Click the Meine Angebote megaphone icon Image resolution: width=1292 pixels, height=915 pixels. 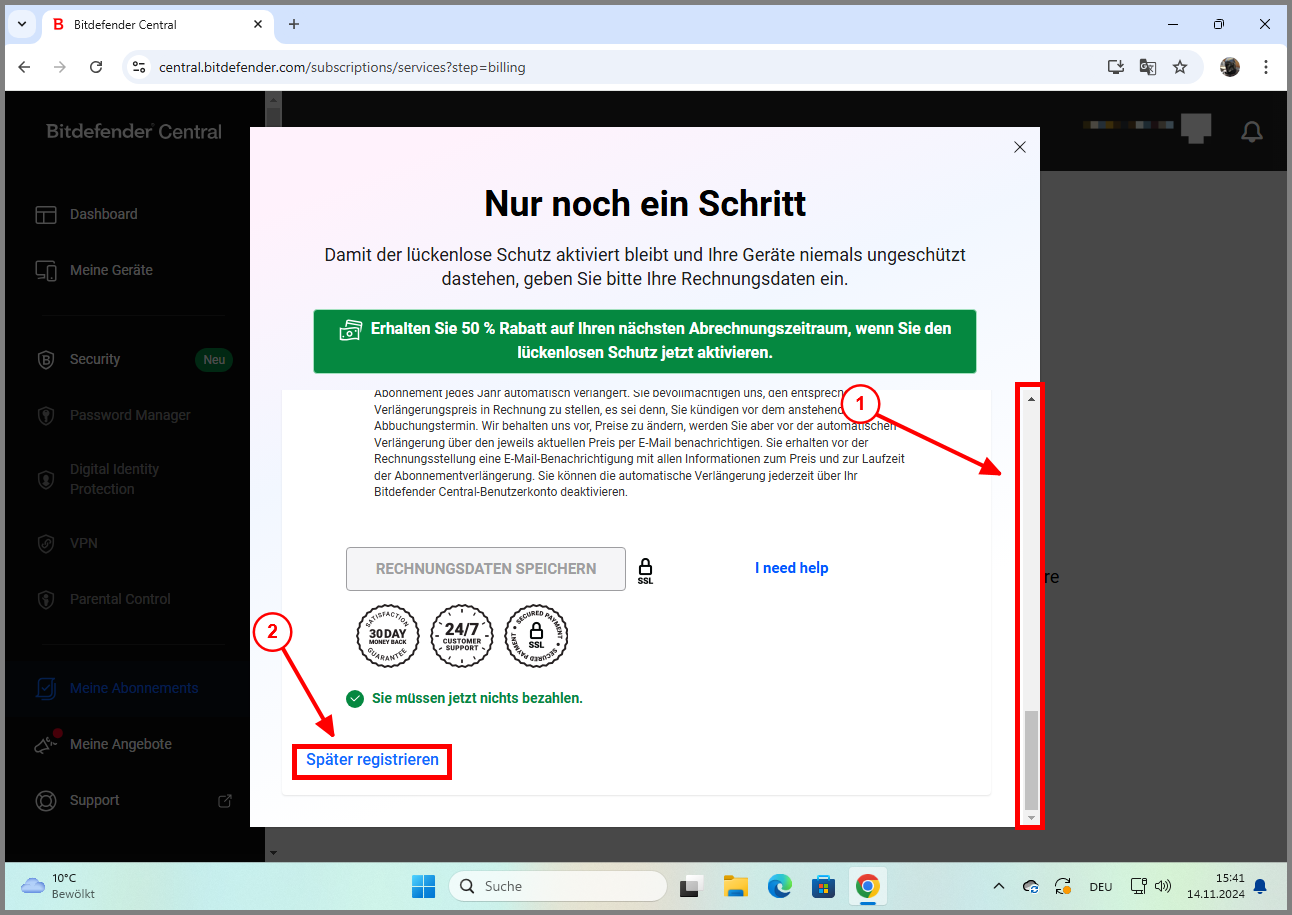[x=46, y=744]
